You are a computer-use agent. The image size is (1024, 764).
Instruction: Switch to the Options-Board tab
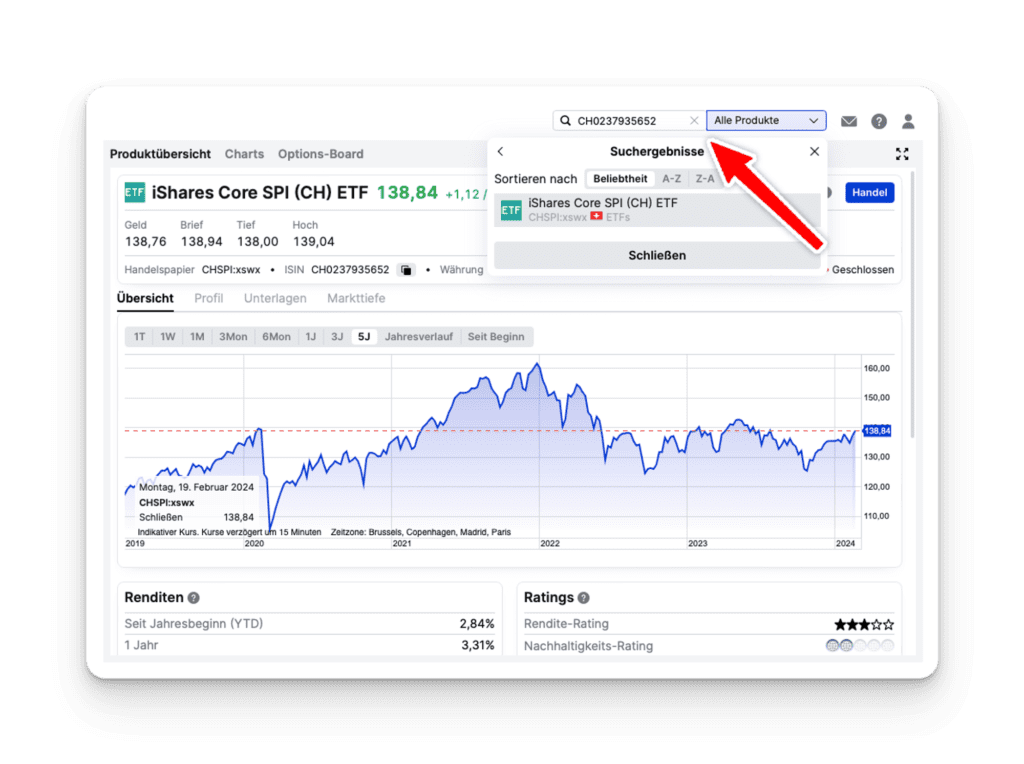321,154
